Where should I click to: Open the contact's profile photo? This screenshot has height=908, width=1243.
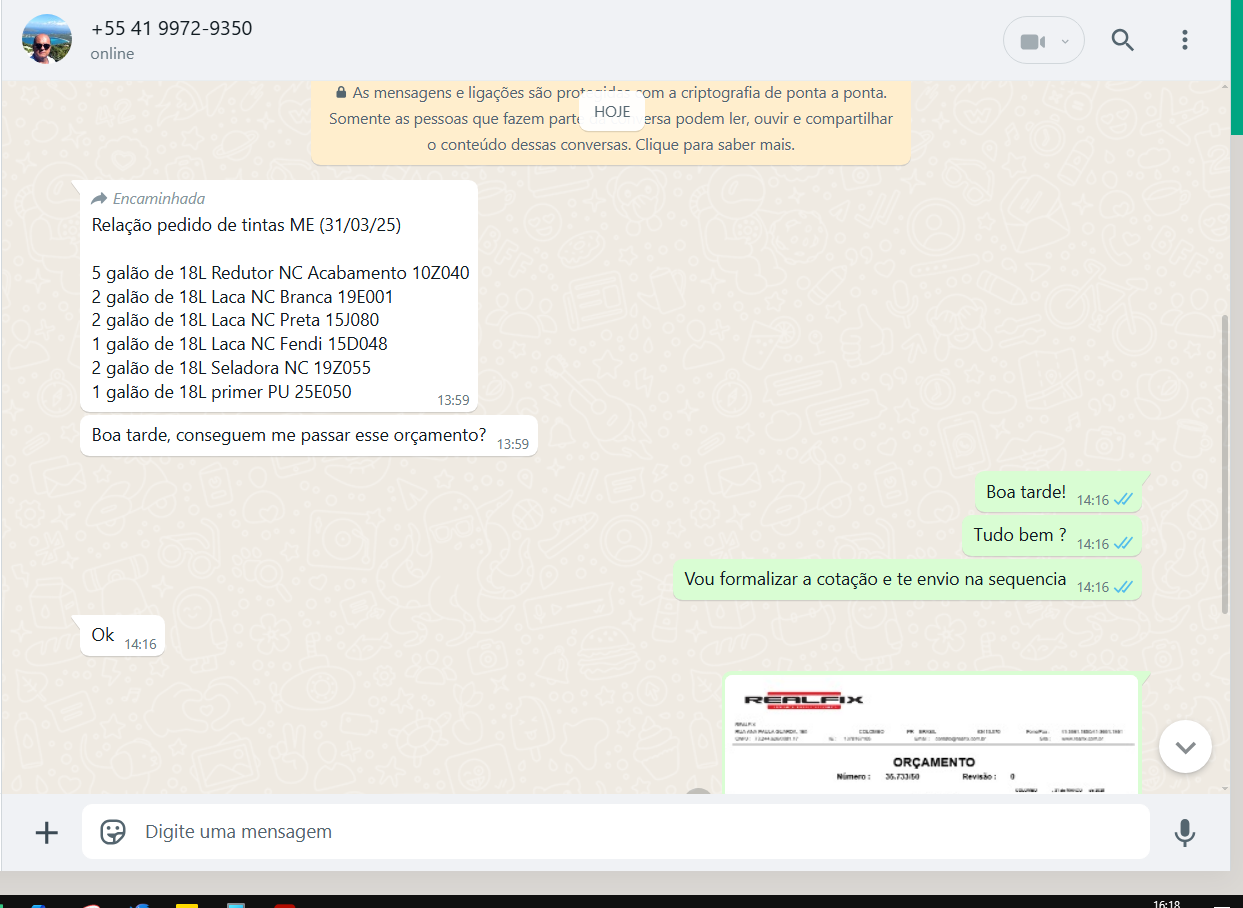tap(47, 40)
